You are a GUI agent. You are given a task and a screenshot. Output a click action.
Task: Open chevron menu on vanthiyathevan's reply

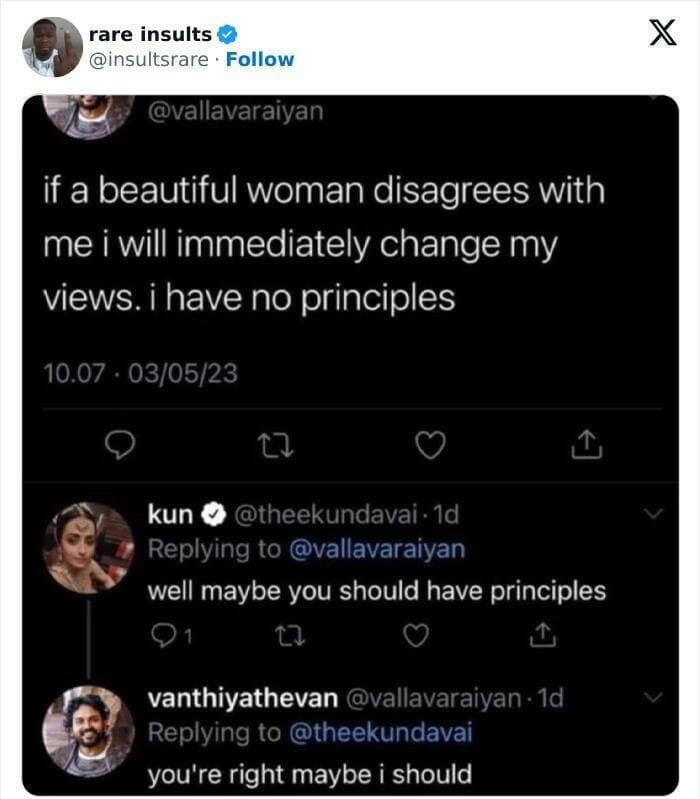(x=653, y=697)
